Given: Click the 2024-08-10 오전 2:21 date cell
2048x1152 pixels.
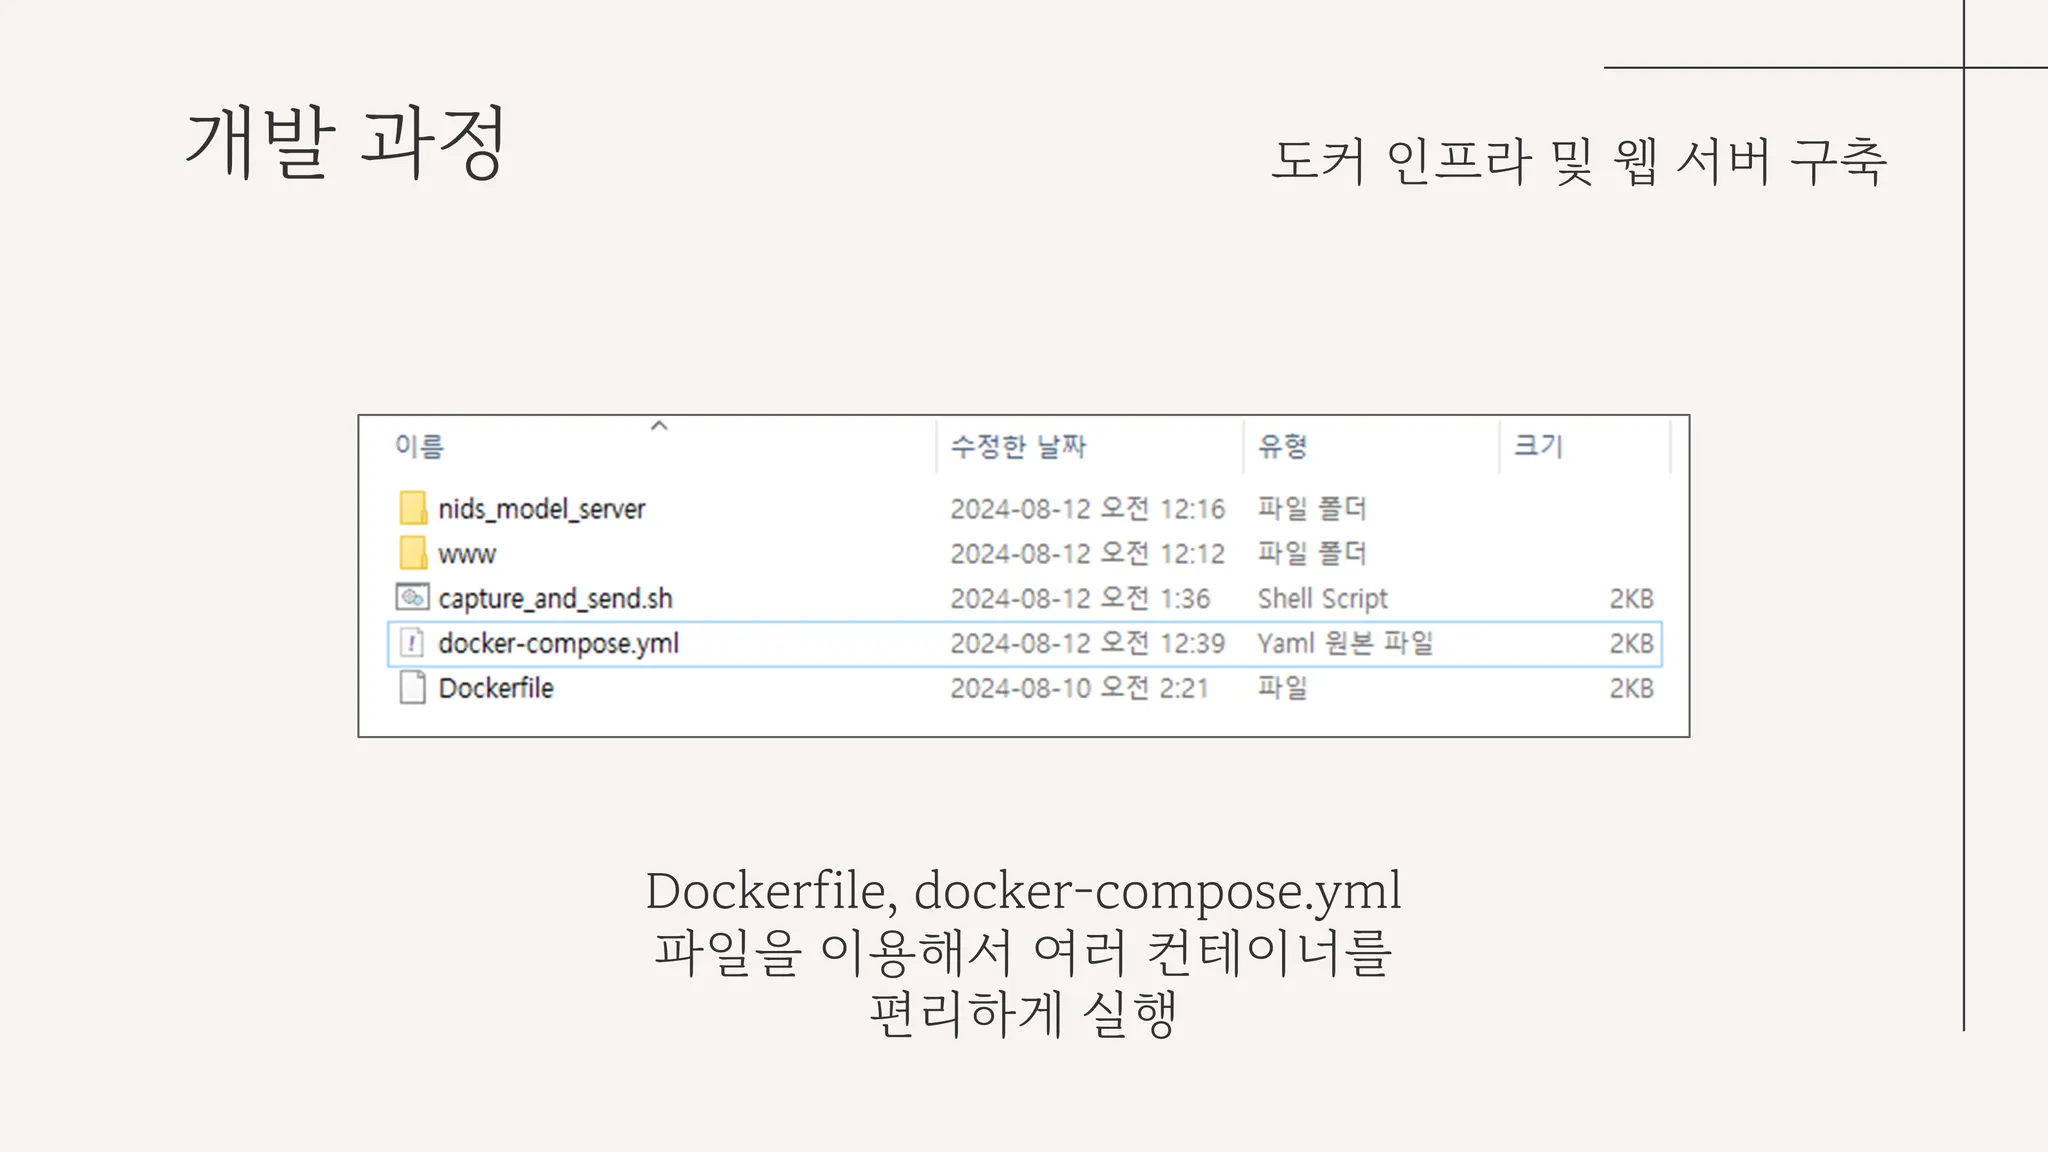Looking at the screenshot, I should 1079,688.
